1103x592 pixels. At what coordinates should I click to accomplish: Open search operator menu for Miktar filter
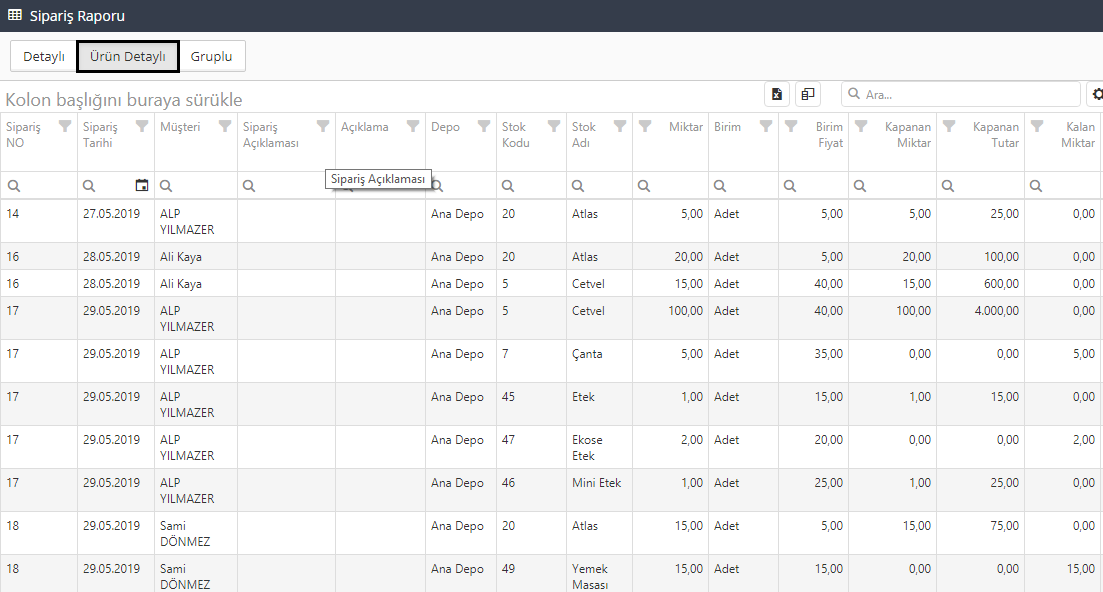(x=644, y=185)
